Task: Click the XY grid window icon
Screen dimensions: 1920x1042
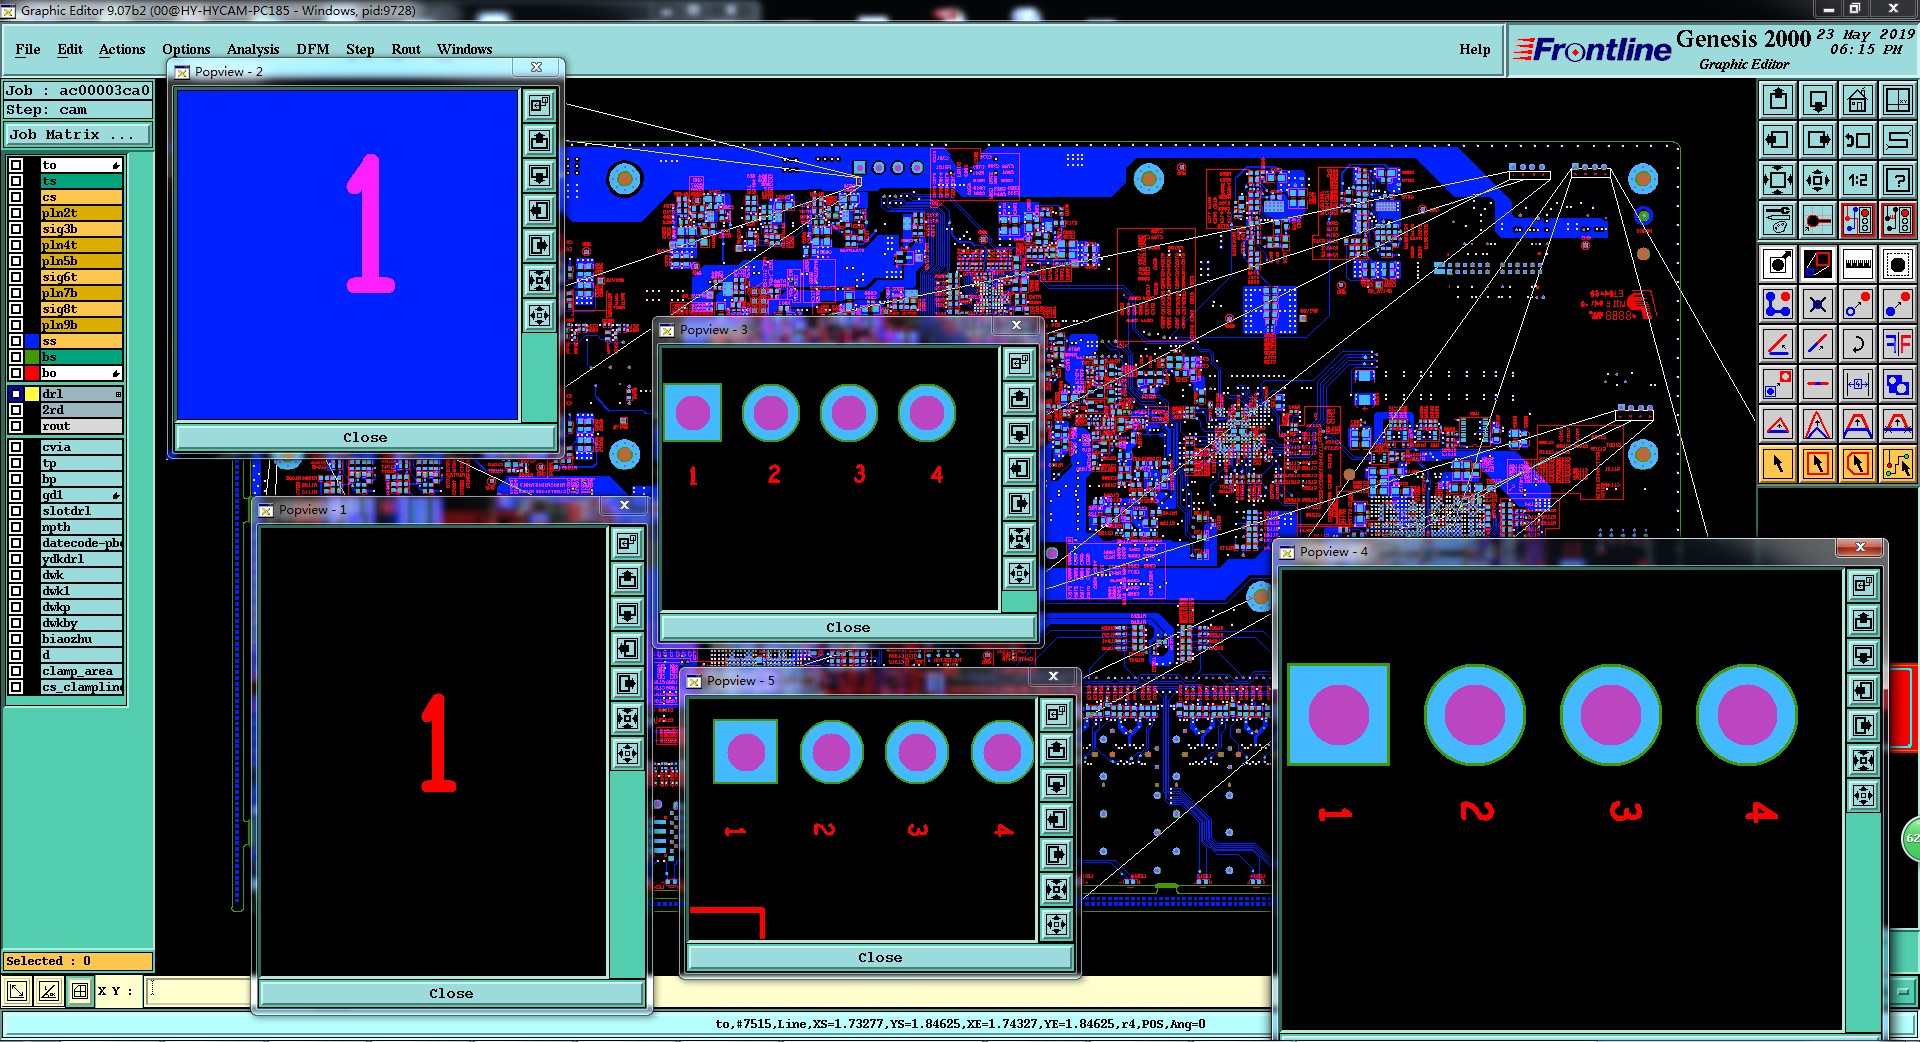Action: [x=1897, y=100]
